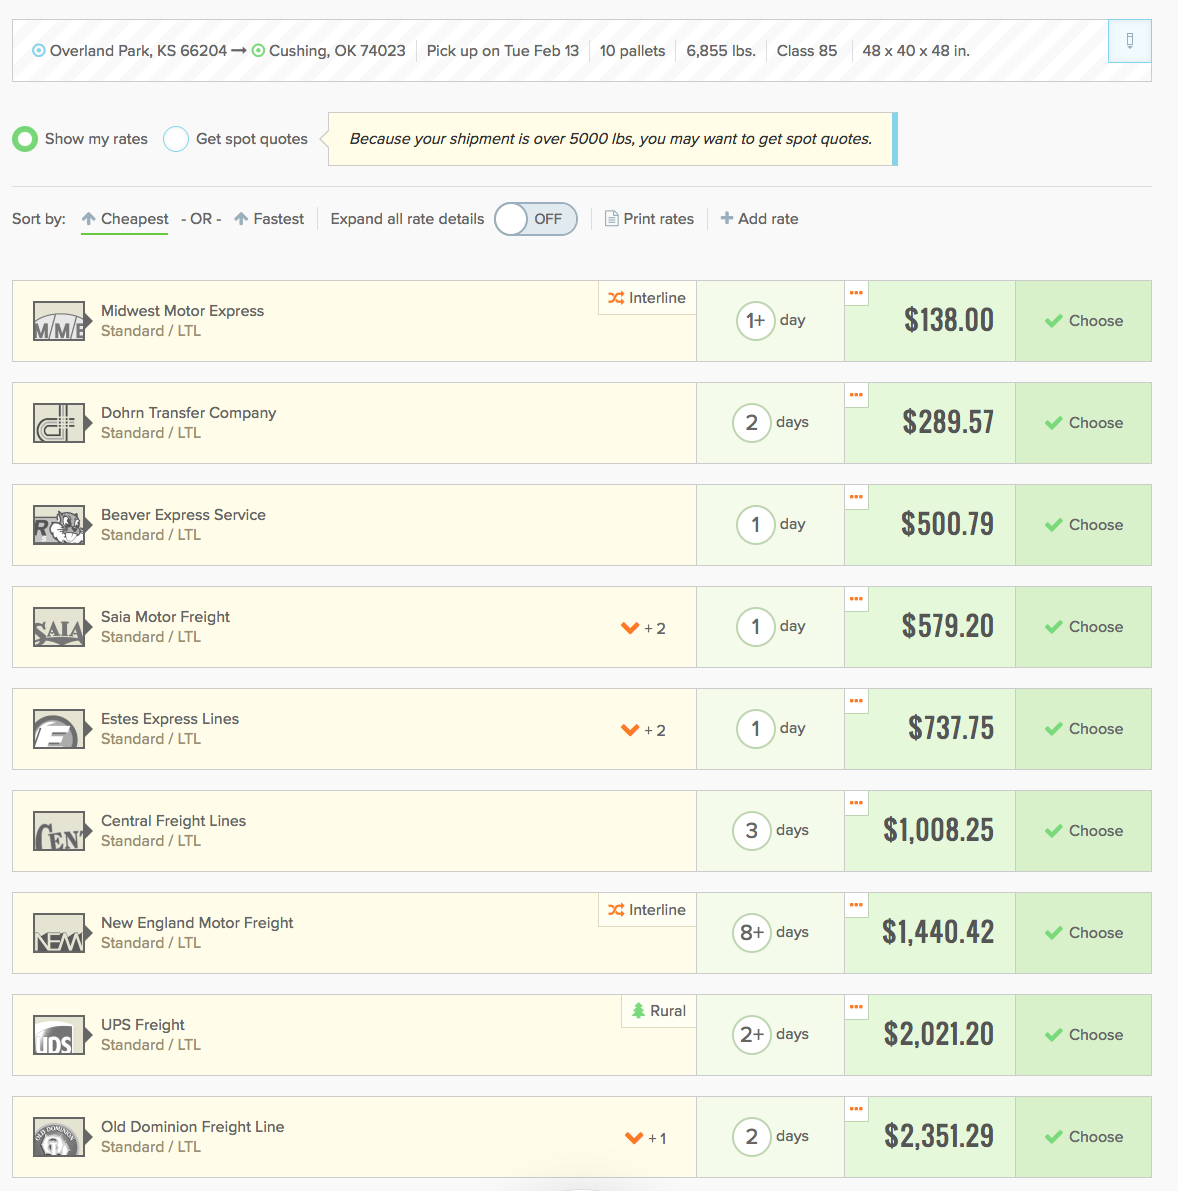1178x1191 pixels.
Task: Click the 8+ days transit time
Action: 770,933
